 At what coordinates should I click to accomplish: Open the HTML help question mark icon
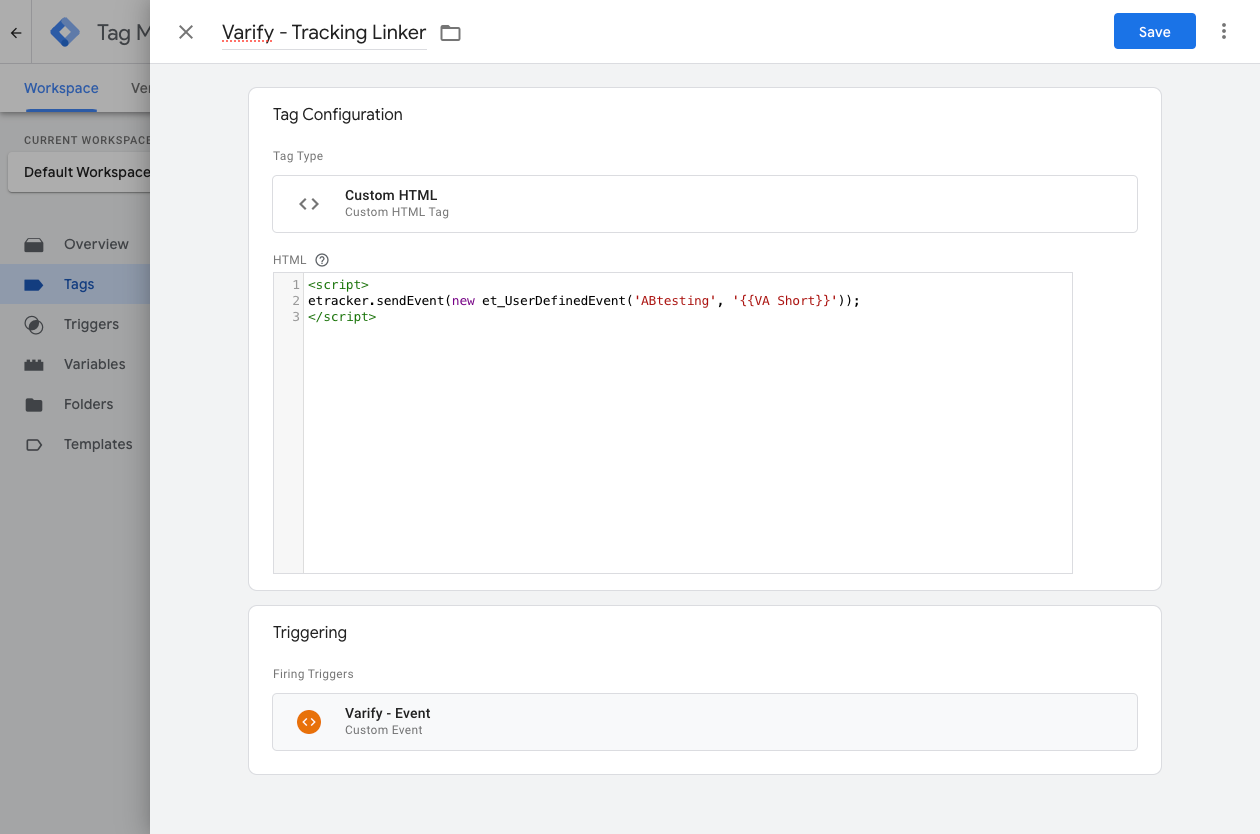coord(322,260)
